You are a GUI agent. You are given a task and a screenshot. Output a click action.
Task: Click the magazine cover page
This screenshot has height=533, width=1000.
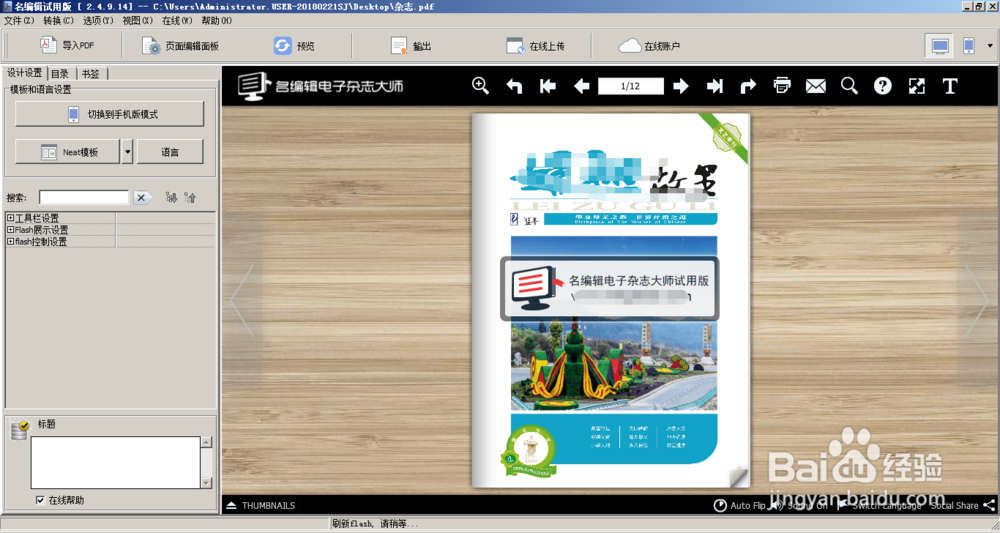pyautogui.click(x=611, y=301)
